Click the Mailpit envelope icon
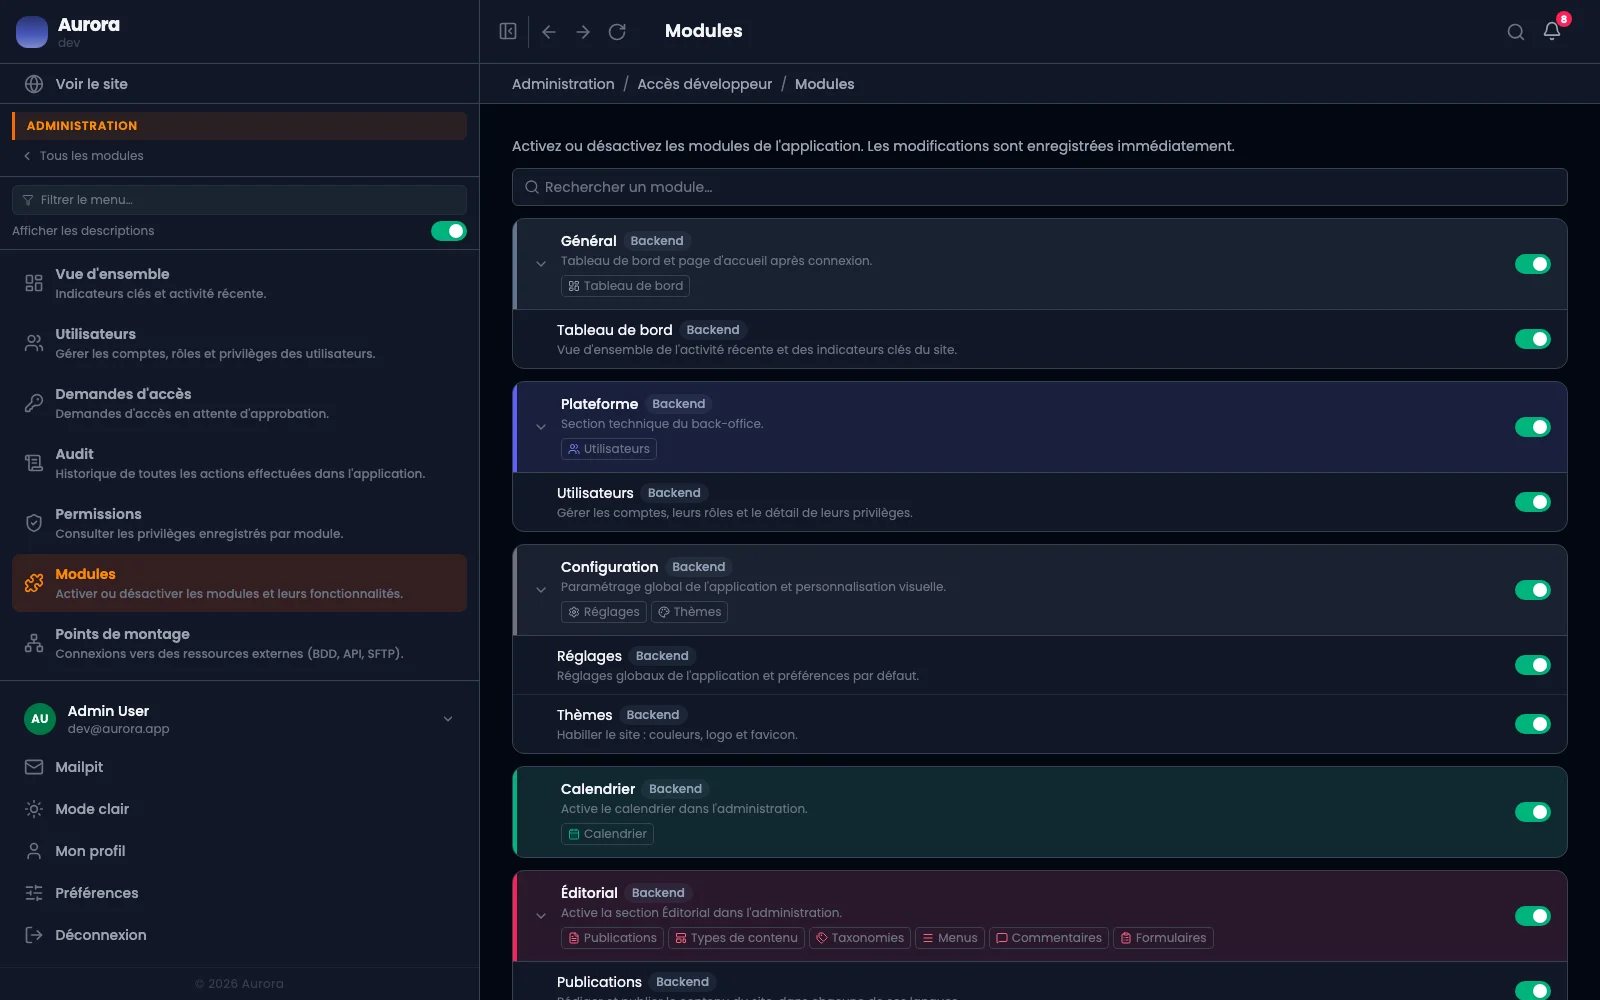This screenshot has width=1600, height=1000. 34,767
